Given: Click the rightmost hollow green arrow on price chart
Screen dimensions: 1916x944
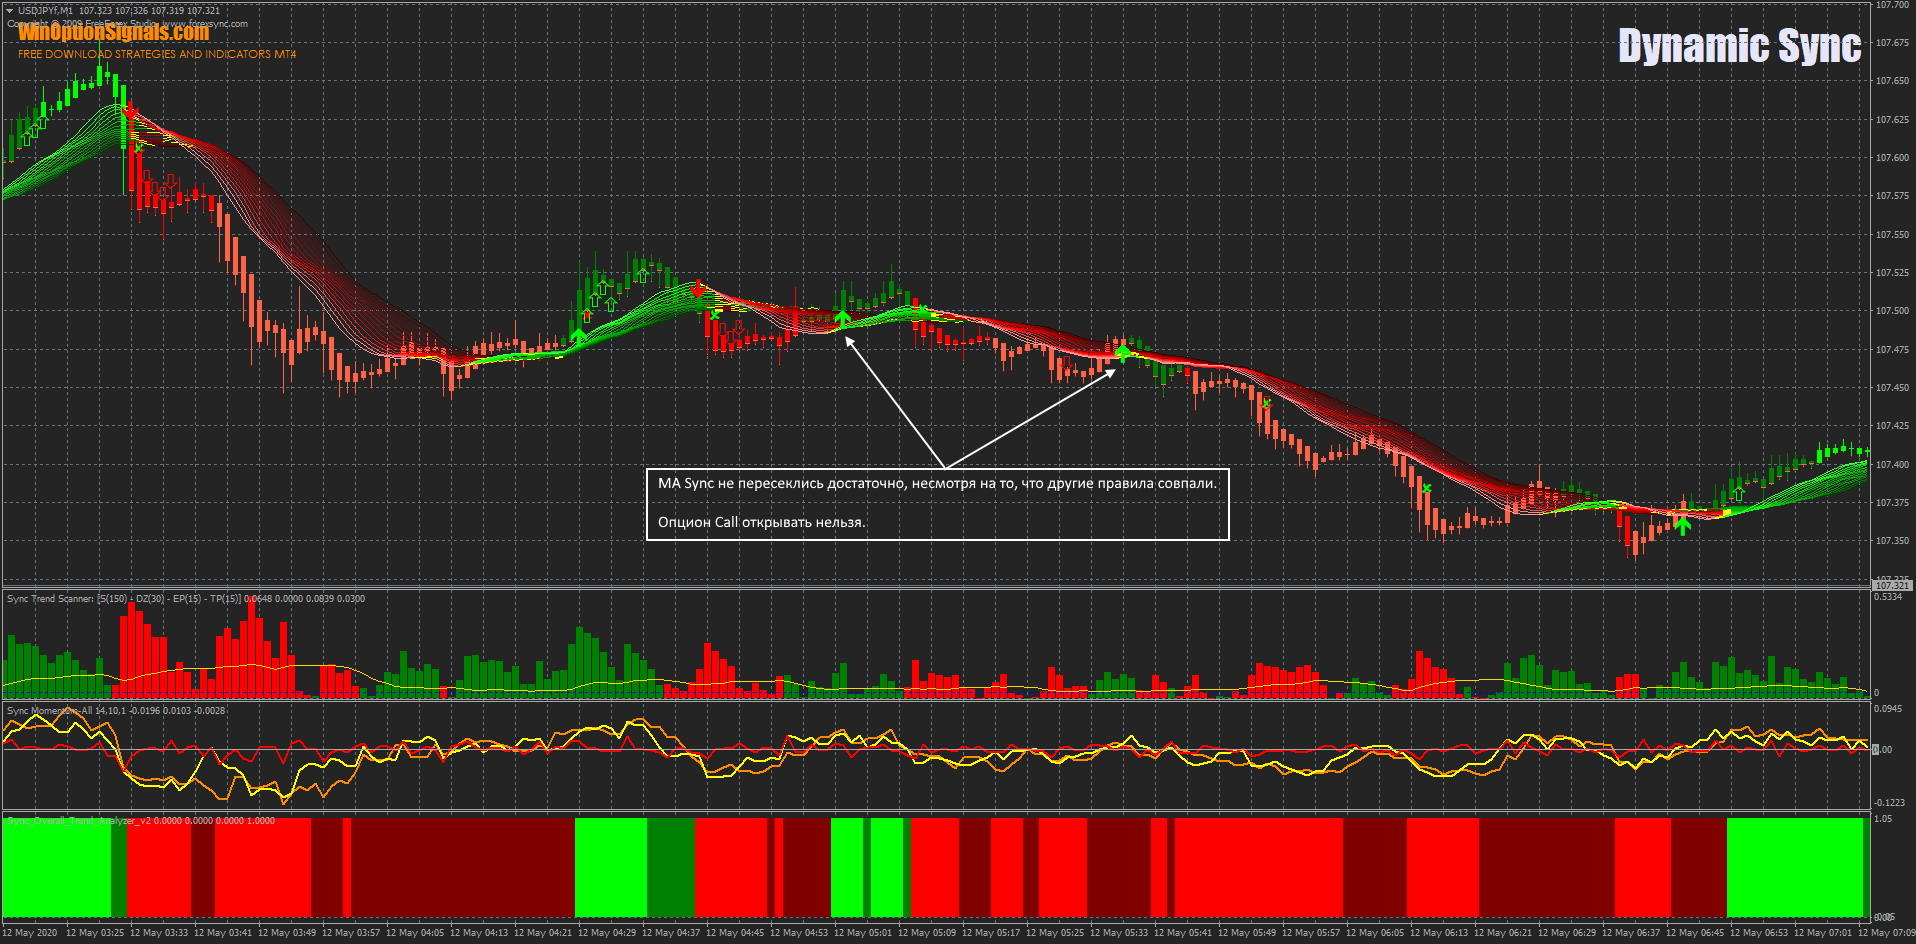Looking at the screenshot, I should click(1737, 494).
